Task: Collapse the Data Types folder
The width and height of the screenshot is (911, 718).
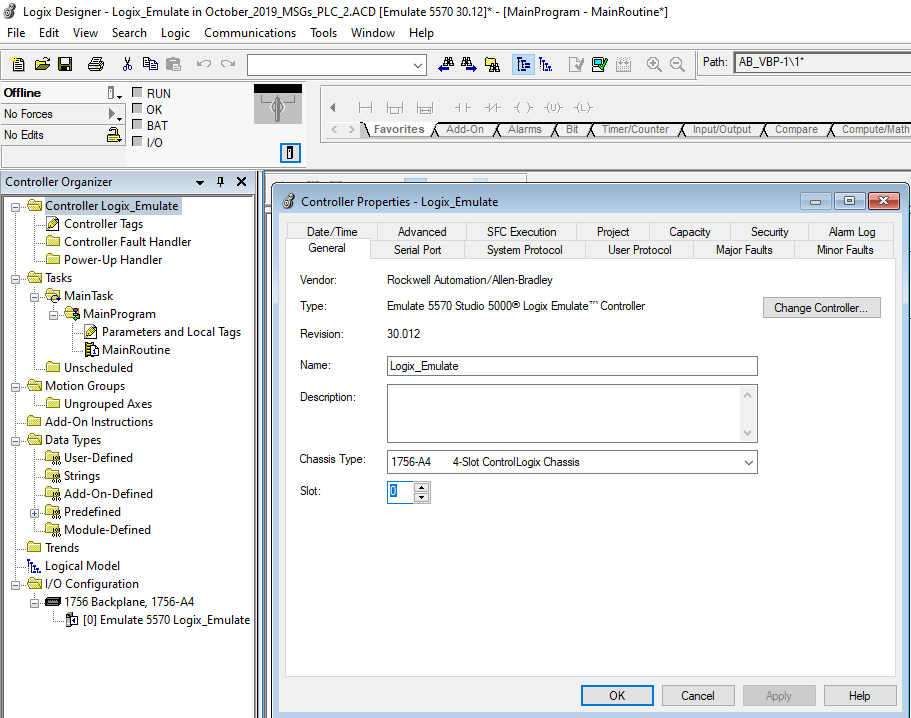Action: pos(16,441)
